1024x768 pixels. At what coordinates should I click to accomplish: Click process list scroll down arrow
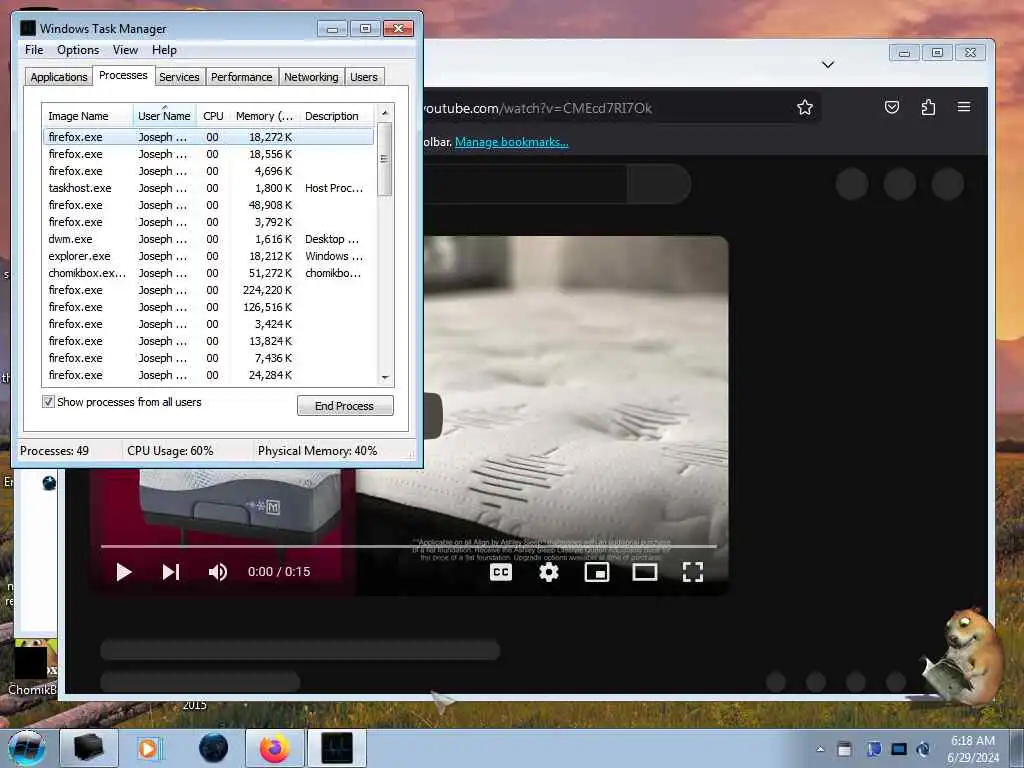point(385,377)
